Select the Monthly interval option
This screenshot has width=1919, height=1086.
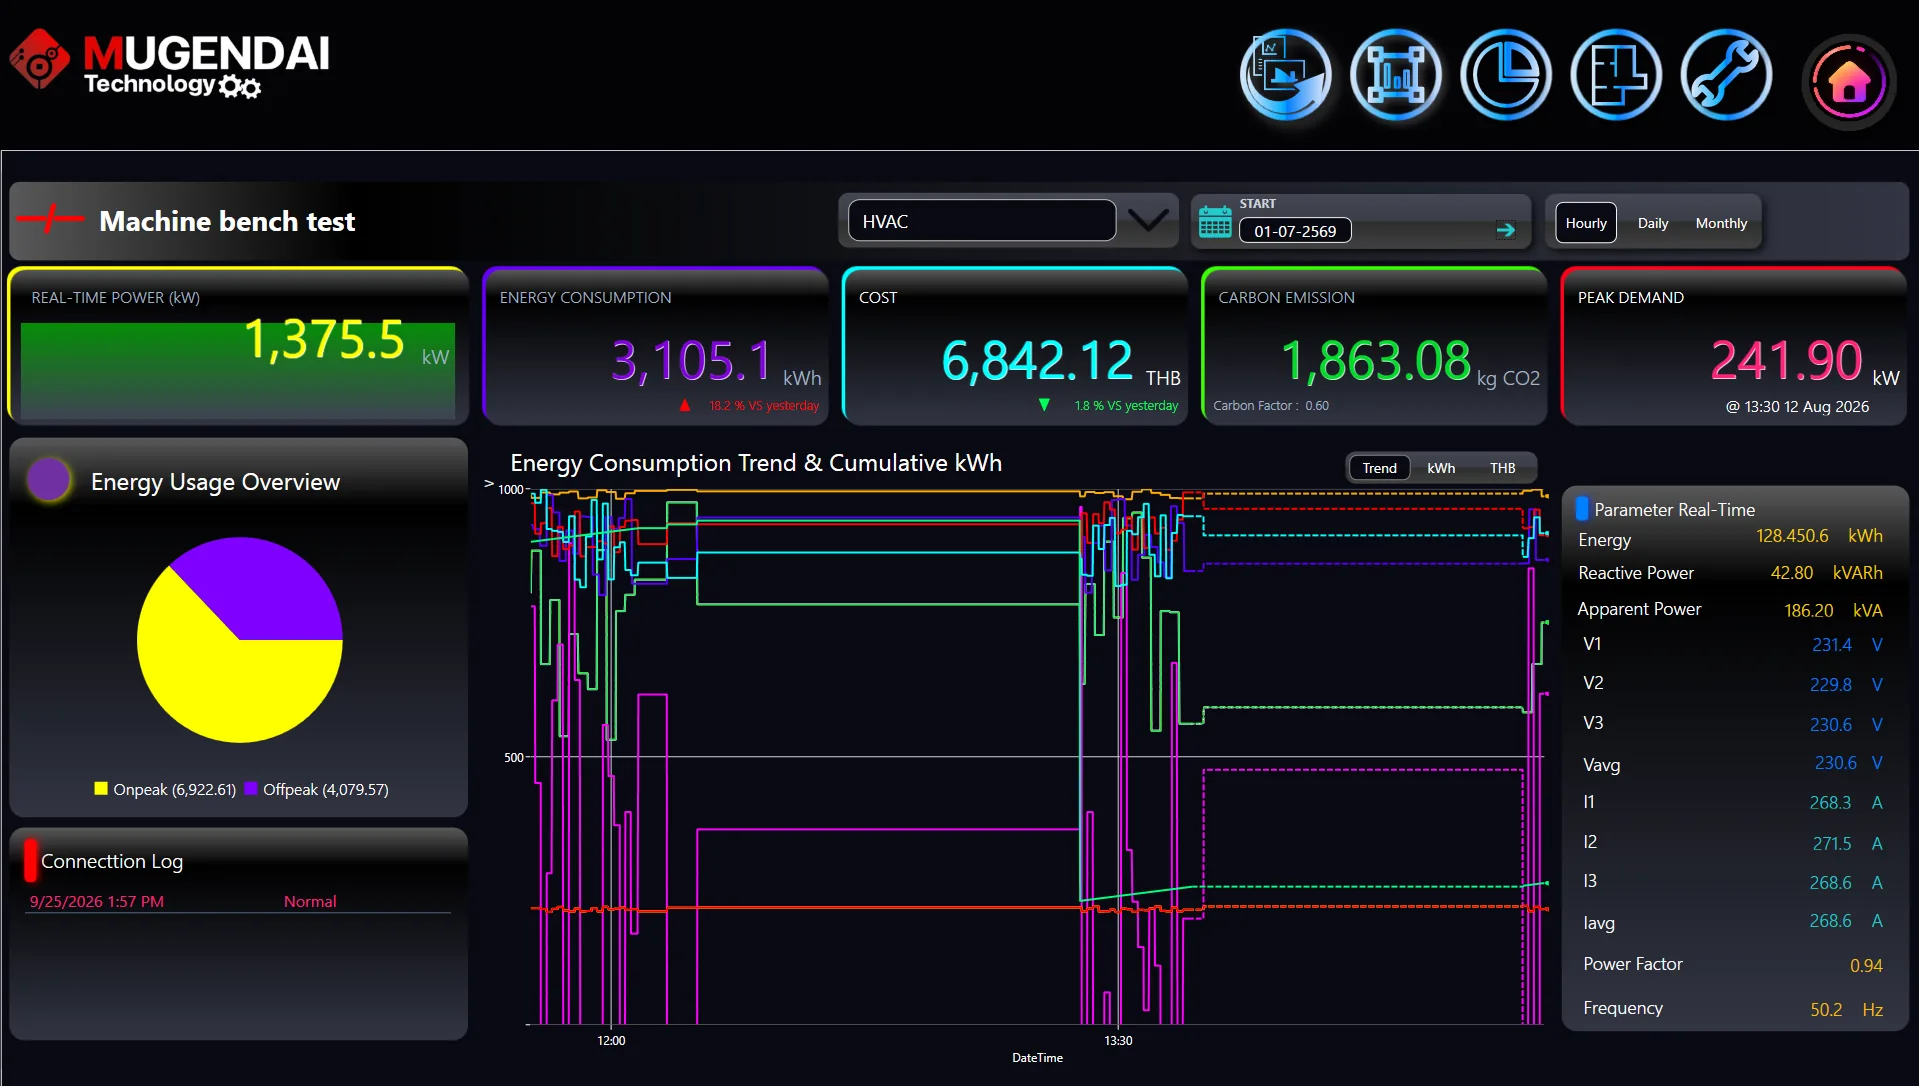1721,223
